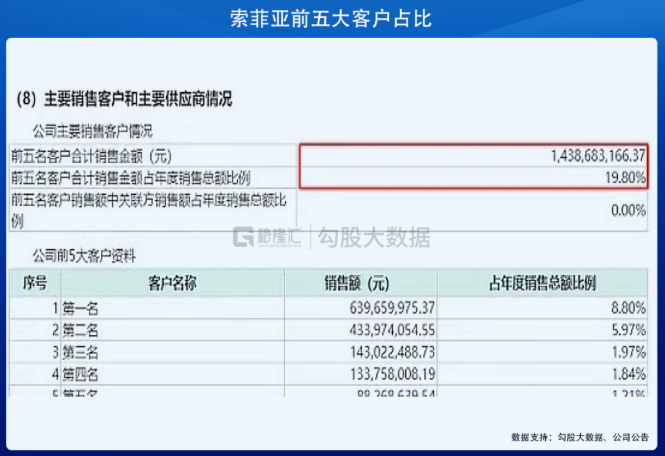Viewport: 665px width, 456px height.
Task: Click the 占年度销售总额比例 column header
Action: 542,283
